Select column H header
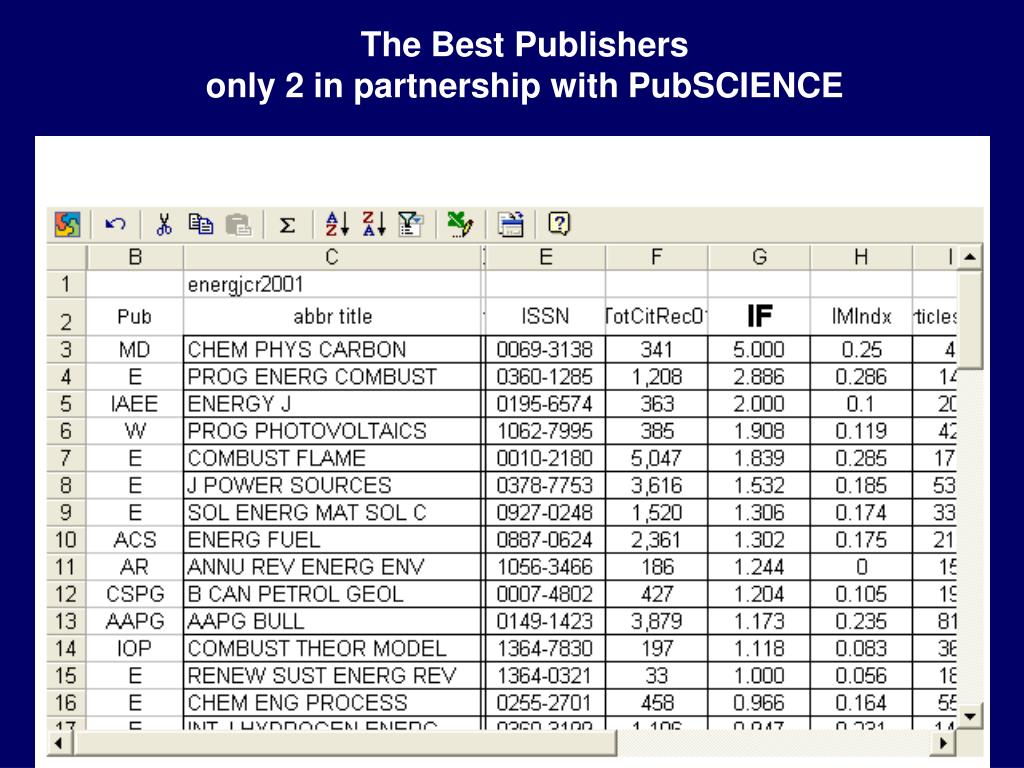Image resolution: width=1024 pixels, height=768 pixels. pyautogui.click(x=861, y=257)
